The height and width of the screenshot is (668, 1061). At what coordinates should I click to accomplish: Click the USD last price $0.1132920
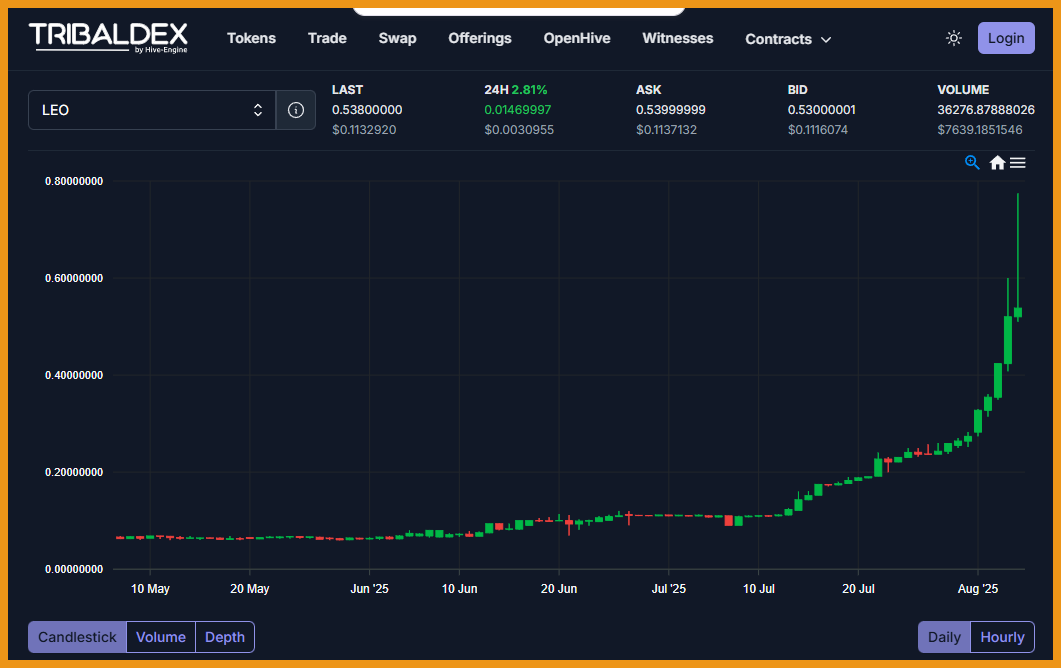click(364, 129)
